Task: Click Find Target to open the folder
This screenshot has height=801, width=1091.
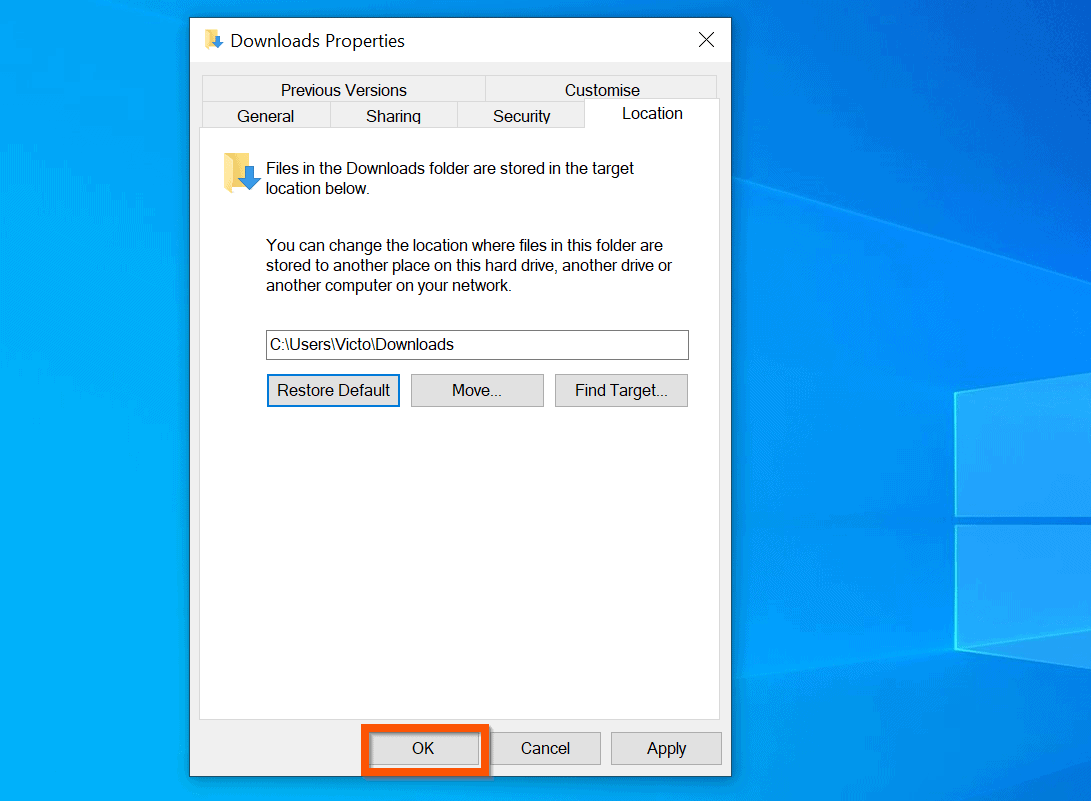Action: coord(621,390)
